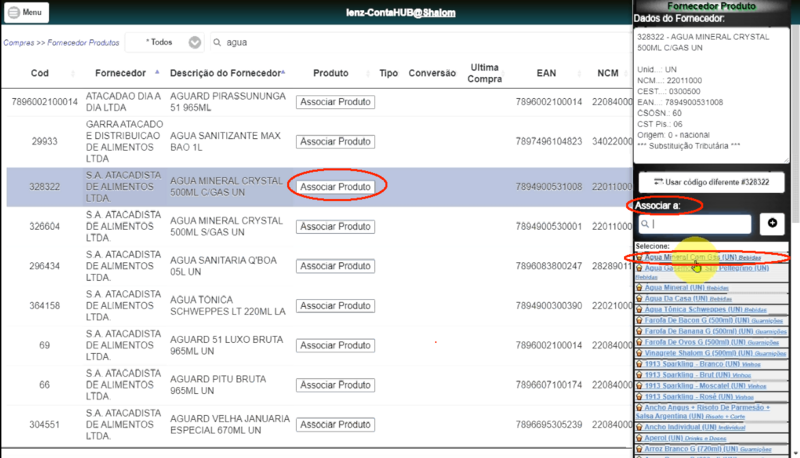This screenshot has width=800, height=458.
Task: Click the product icon next to Aperol (UN)
Action: click(639, 438)
